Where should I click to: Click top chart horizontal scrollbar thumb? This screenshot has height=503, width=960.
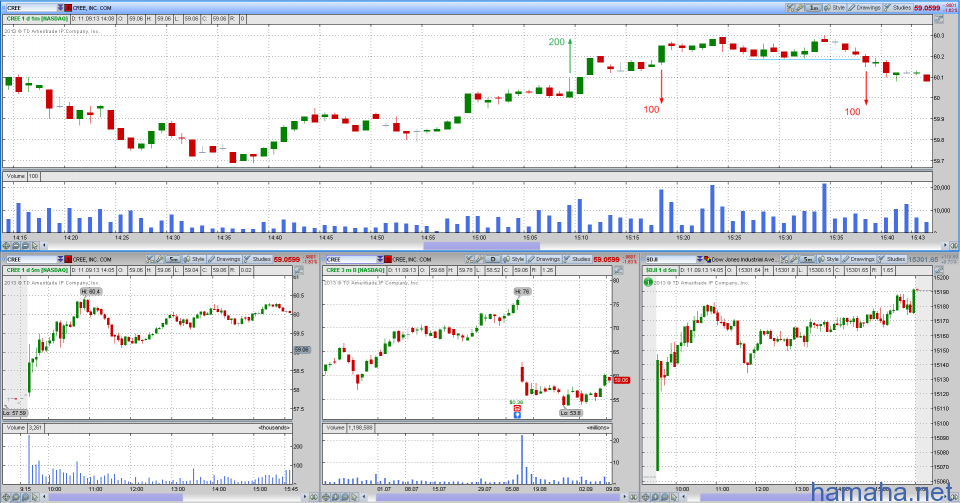pos(482,245)
